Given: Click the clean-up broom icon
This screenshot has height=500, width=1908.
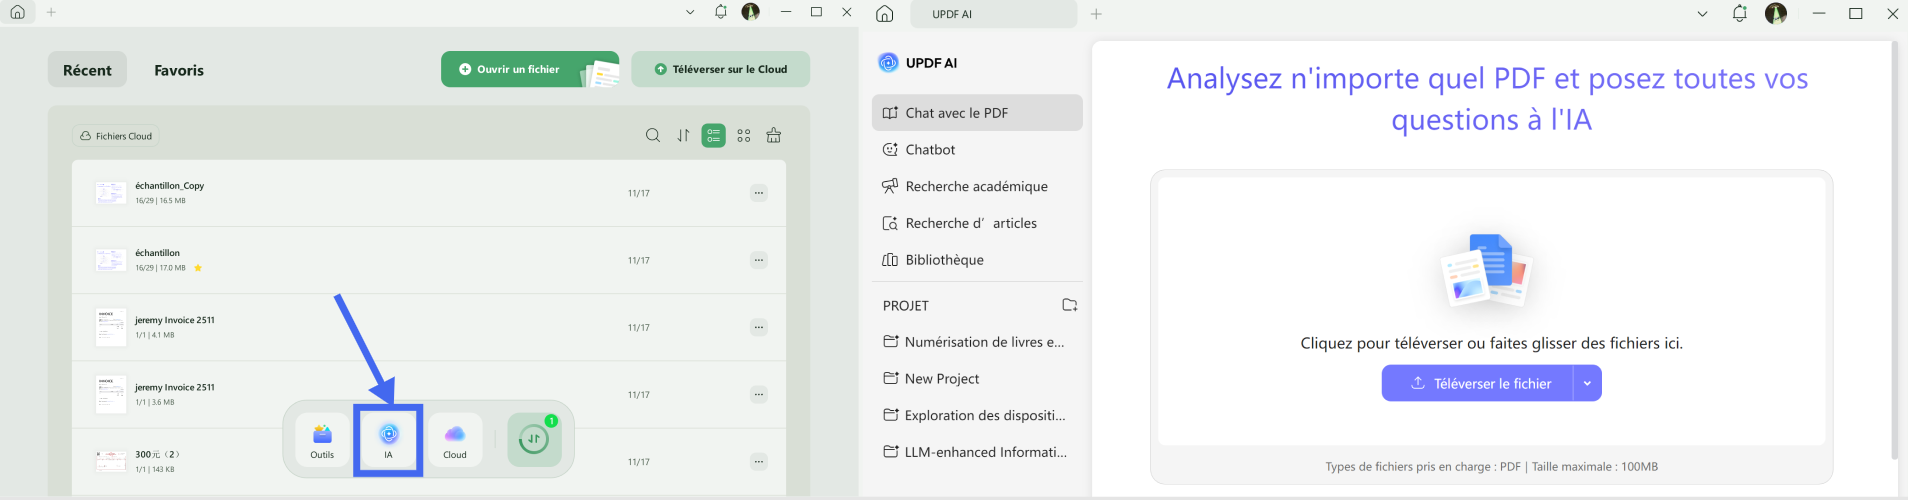Looking at the screenshot, I should (x=774, y=136).
